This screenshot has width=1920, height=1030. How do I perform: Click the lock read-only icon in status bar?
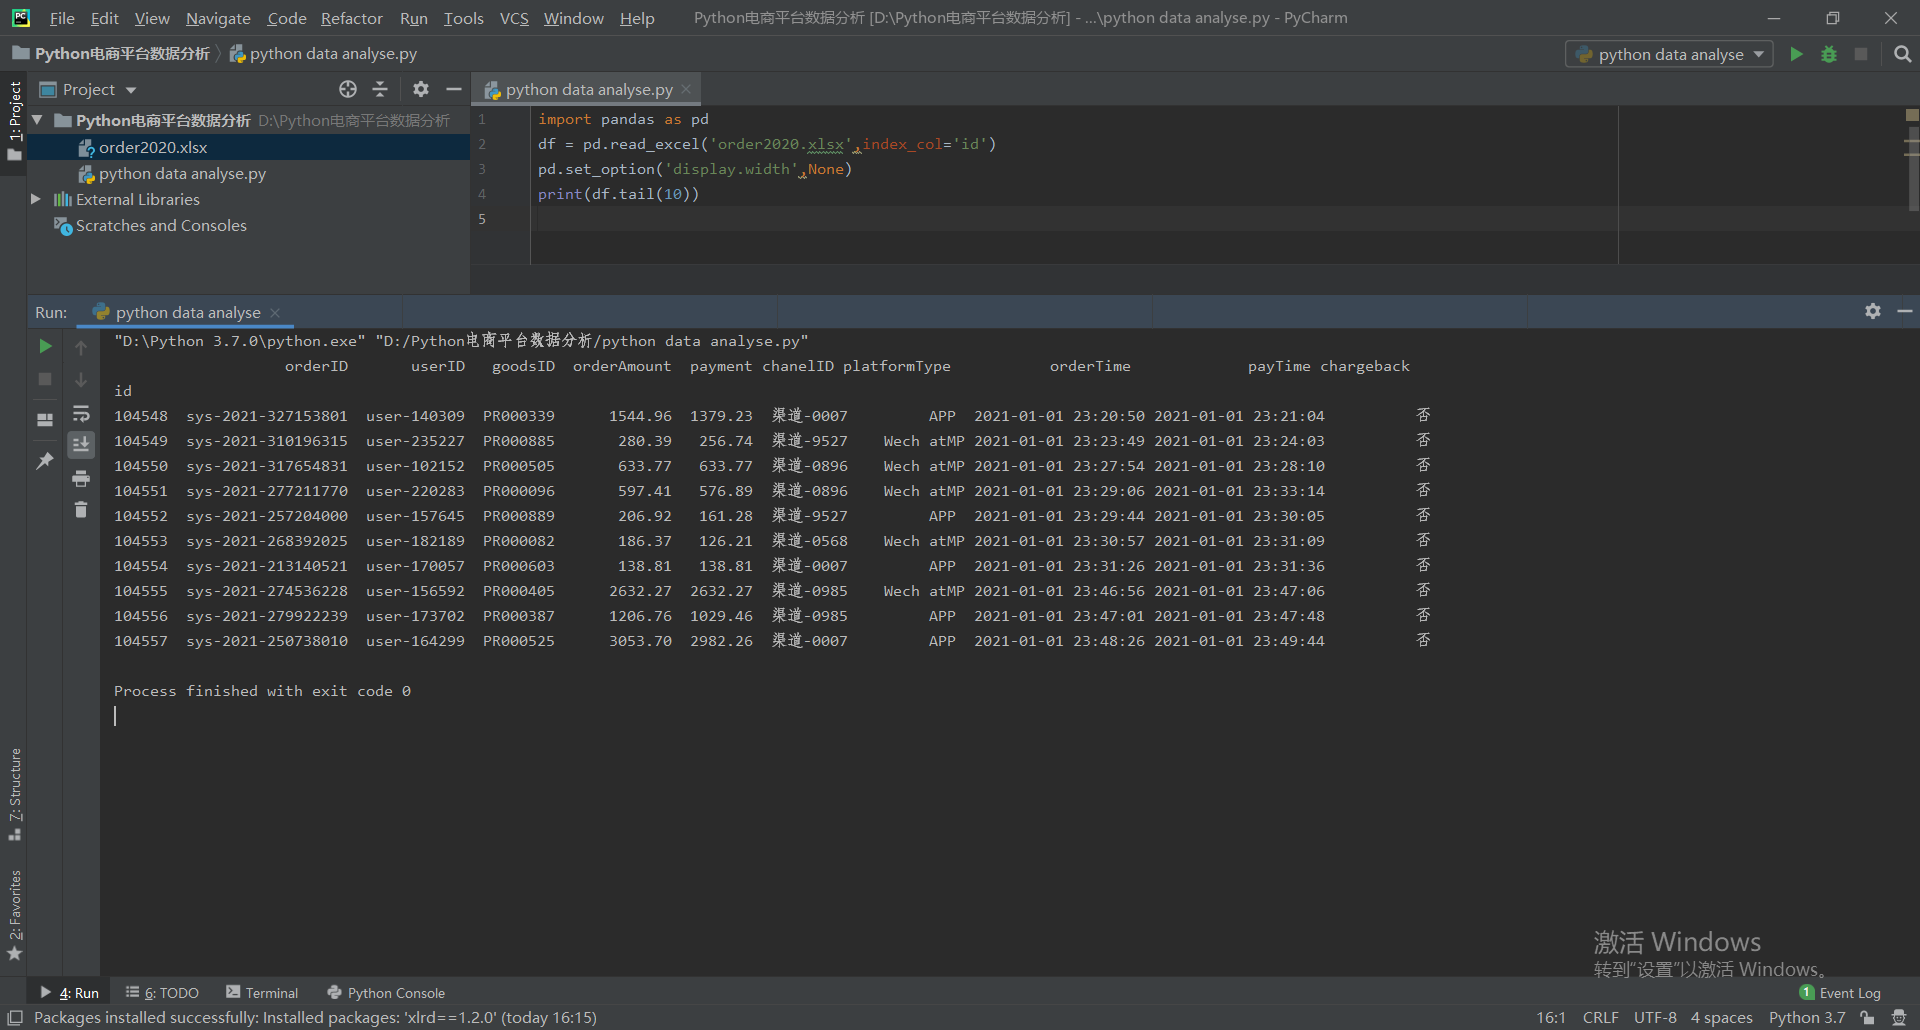(x=1867, y=1018)
